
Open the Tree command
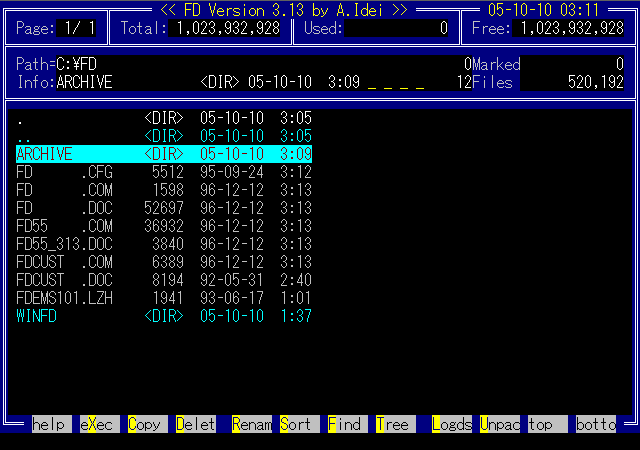396,424
